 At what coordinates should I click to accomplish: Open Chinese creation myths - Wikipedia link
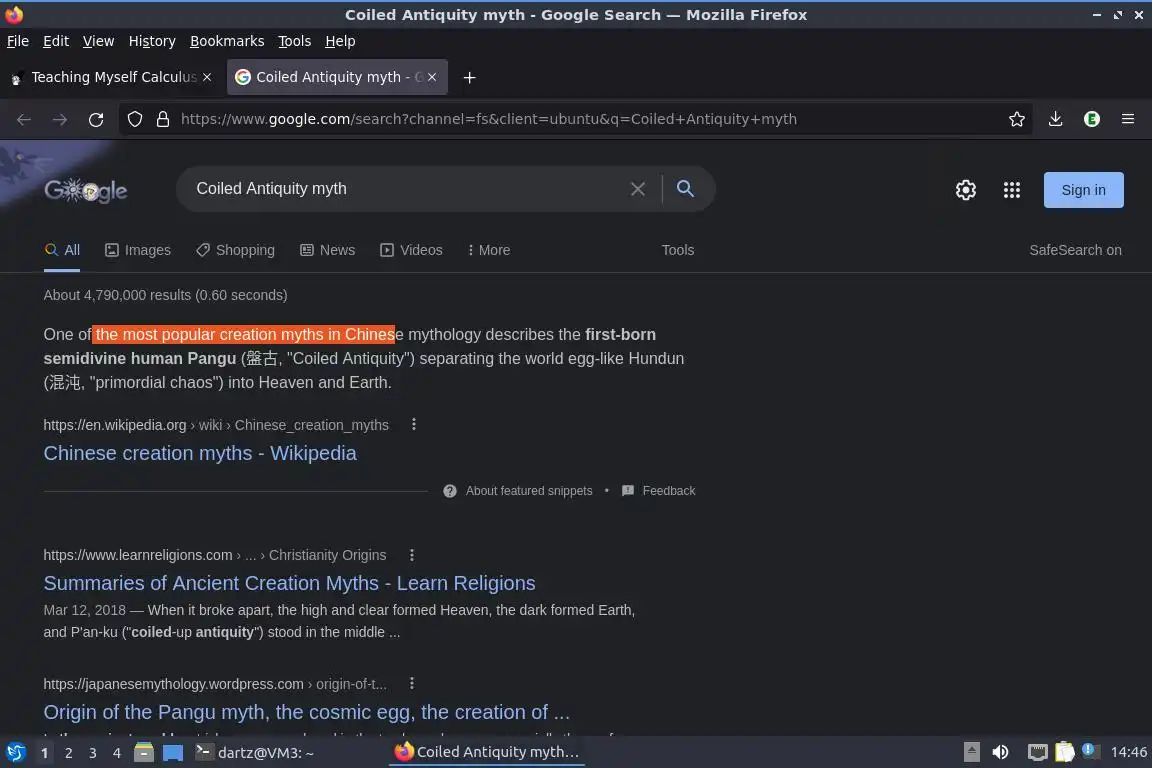coord(200,453)
